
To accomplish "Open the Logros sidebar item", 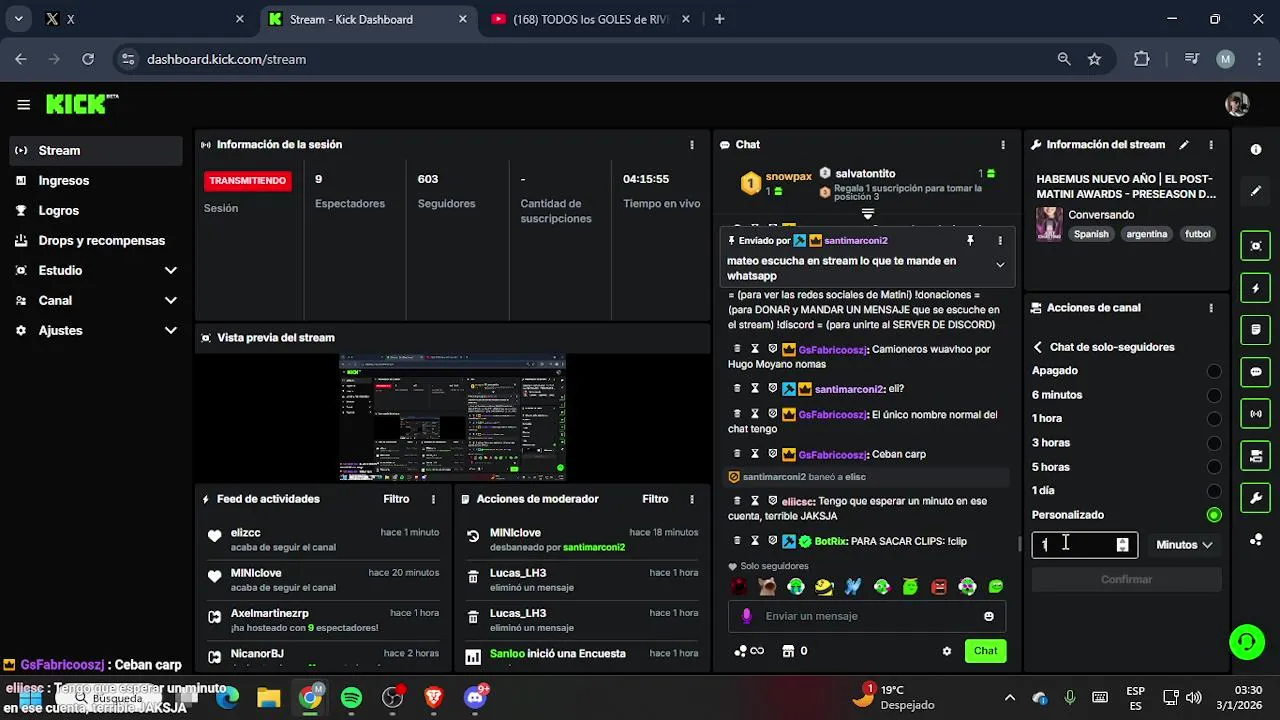I will tap(97, 211).
